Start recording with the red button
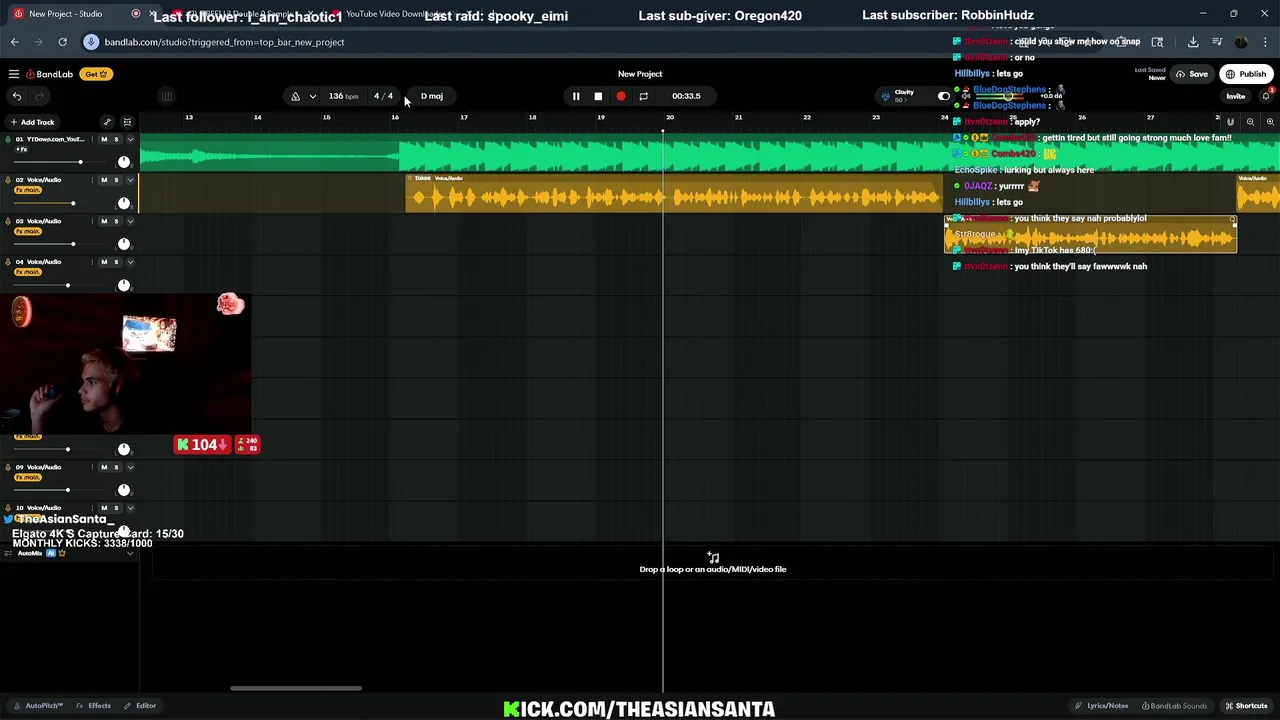The image size is (1280, 720). point(621,96)
